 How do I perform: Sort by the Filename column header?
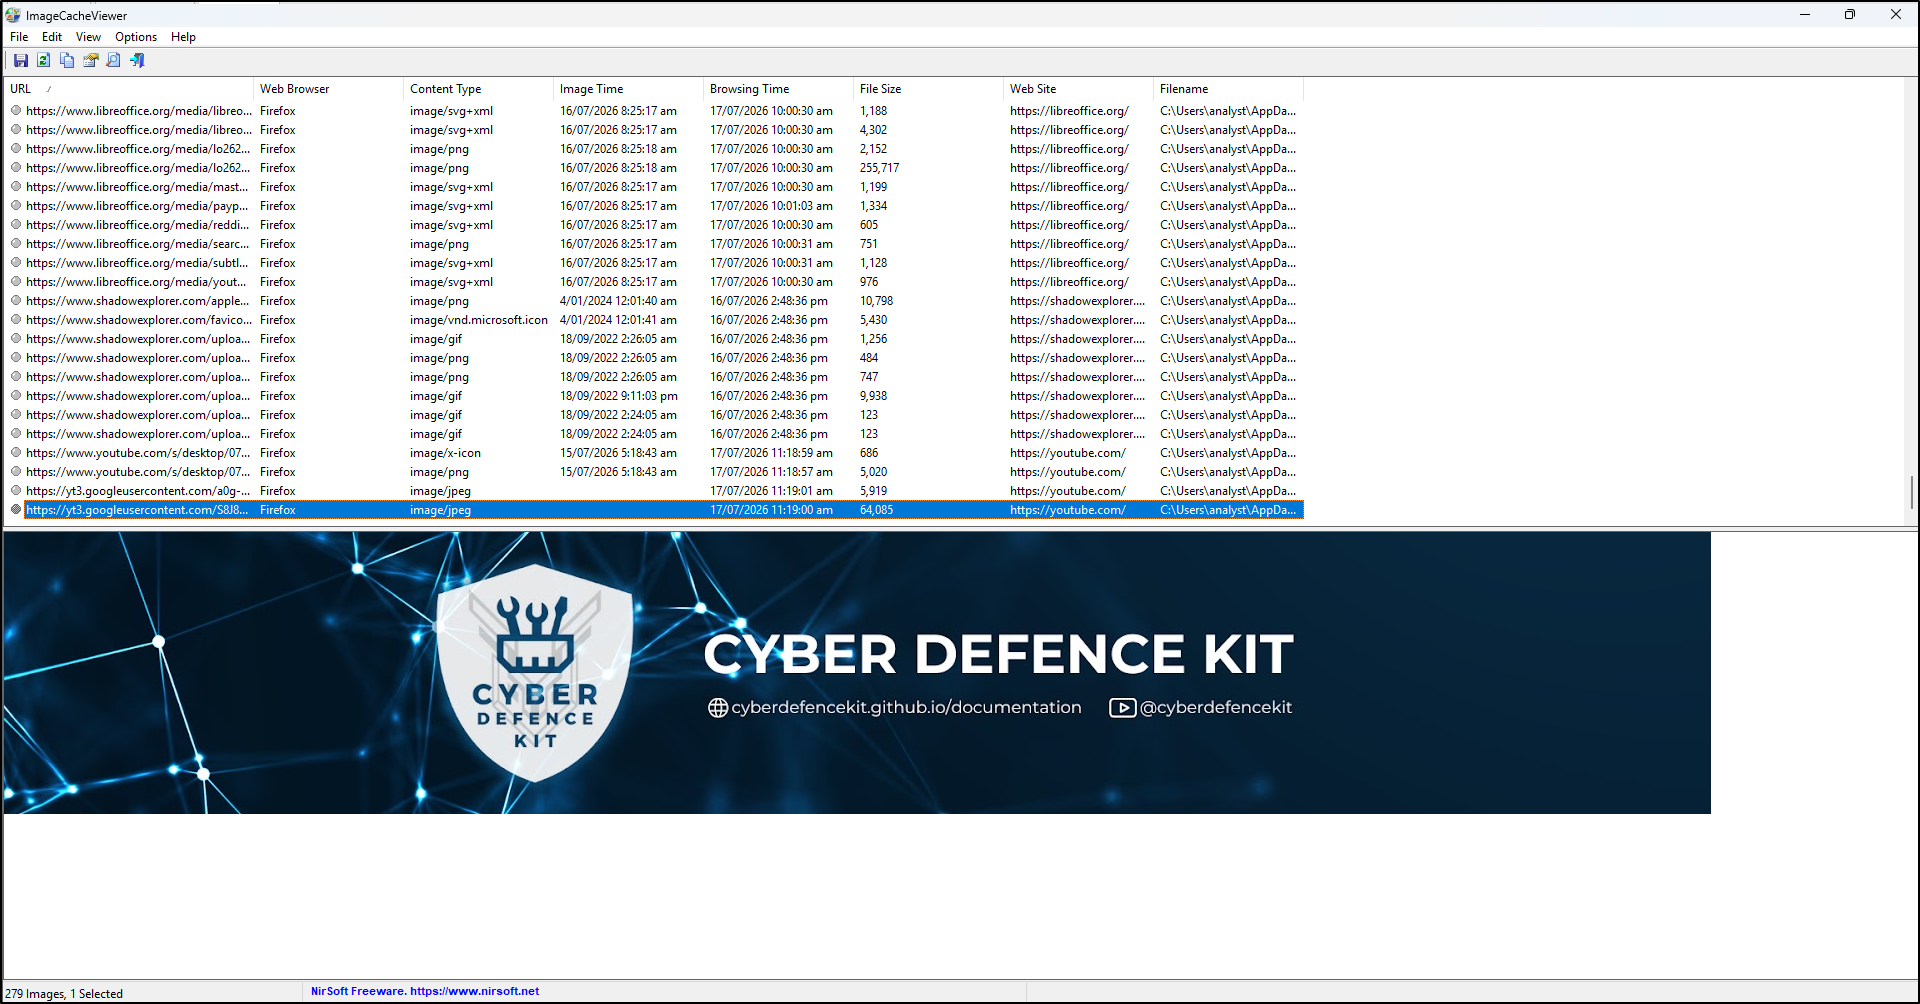(x=1228, y=89)
